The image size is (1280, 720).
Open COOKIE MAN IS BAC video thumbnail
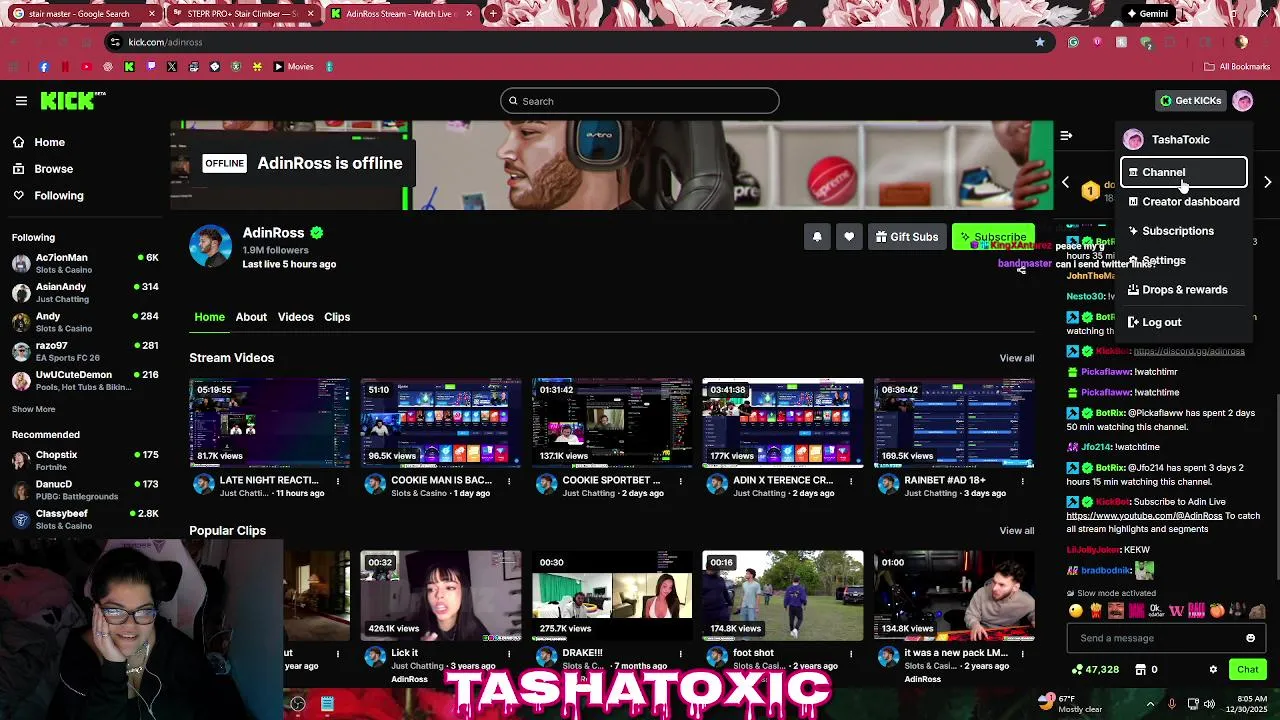click(x=441, y=423)
